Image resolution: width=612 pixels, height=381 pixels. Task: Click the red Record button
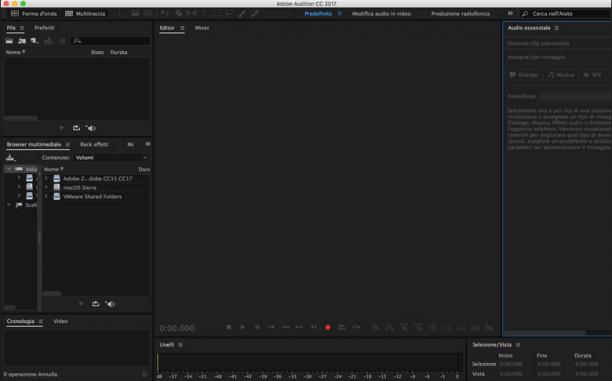(328, 327)
